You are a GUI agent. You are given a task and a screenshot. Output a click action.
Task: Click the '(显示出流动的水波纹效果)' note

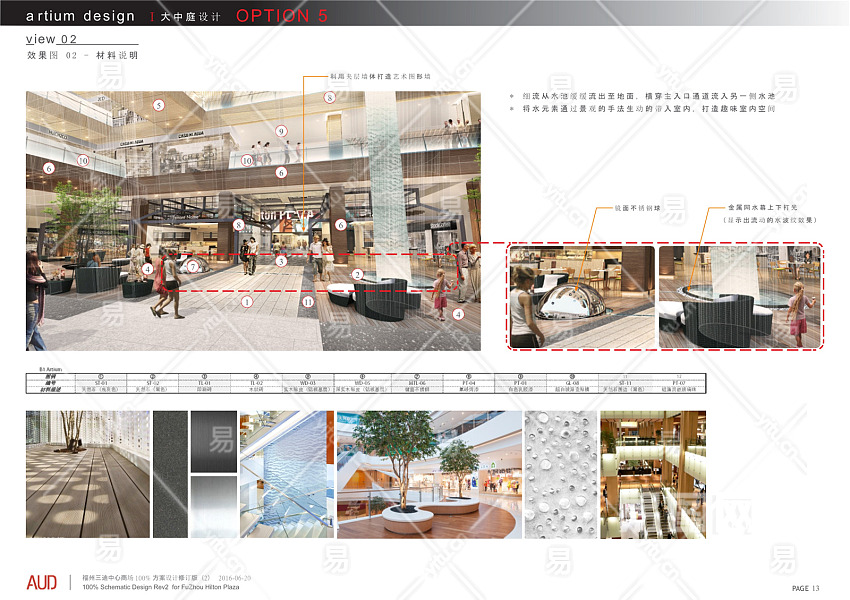(x=770, y=220)
